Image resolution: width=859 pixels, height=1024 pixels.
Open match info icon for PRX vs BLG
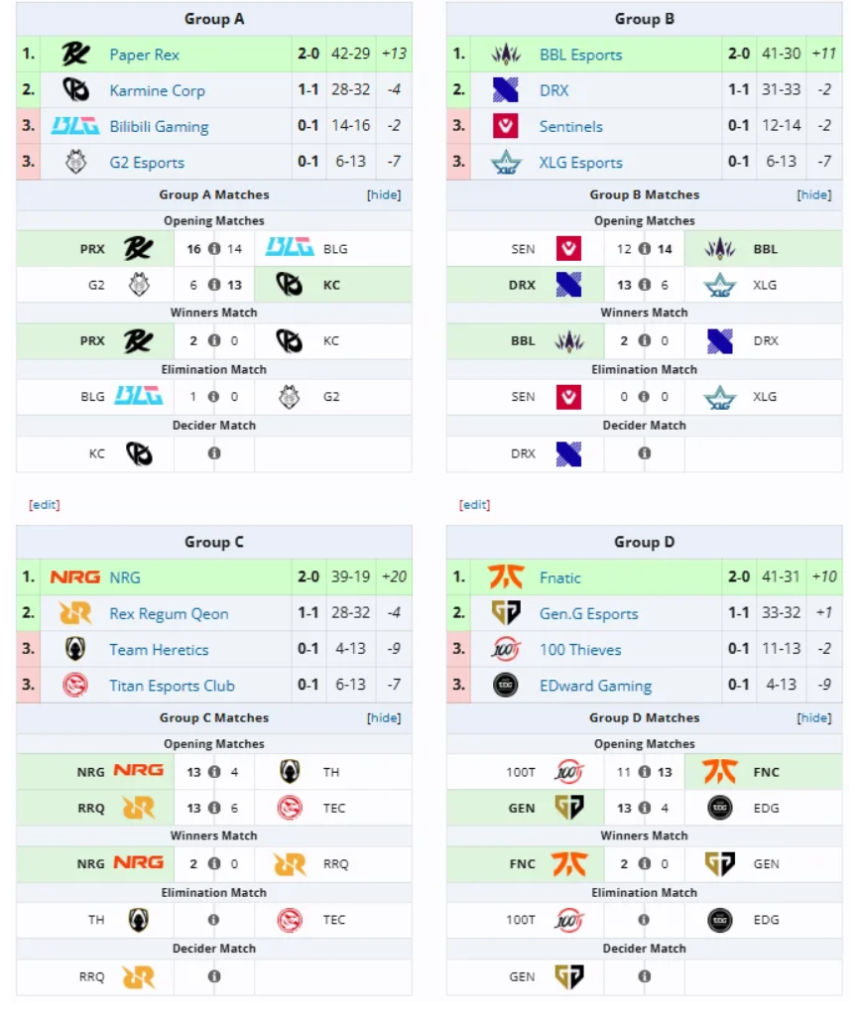pyautogui.click(x=214, y=249)
